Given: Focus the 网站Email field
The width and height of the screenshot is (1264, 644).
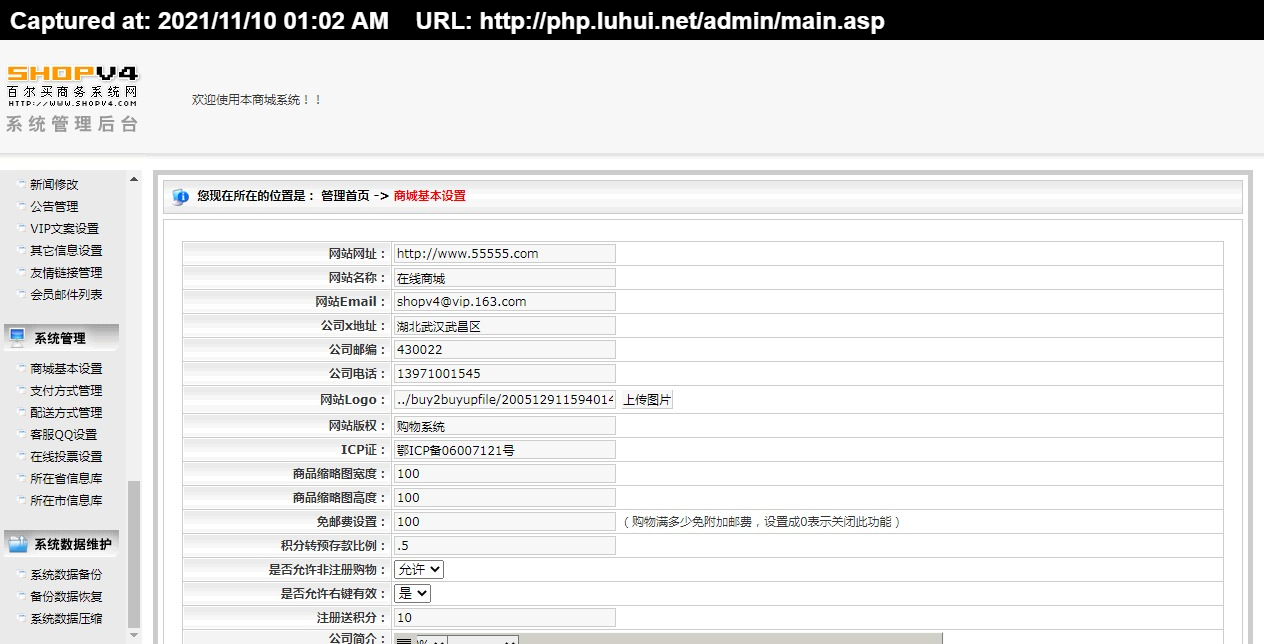Looking at the screenshot, I should (x=505, y=302).
